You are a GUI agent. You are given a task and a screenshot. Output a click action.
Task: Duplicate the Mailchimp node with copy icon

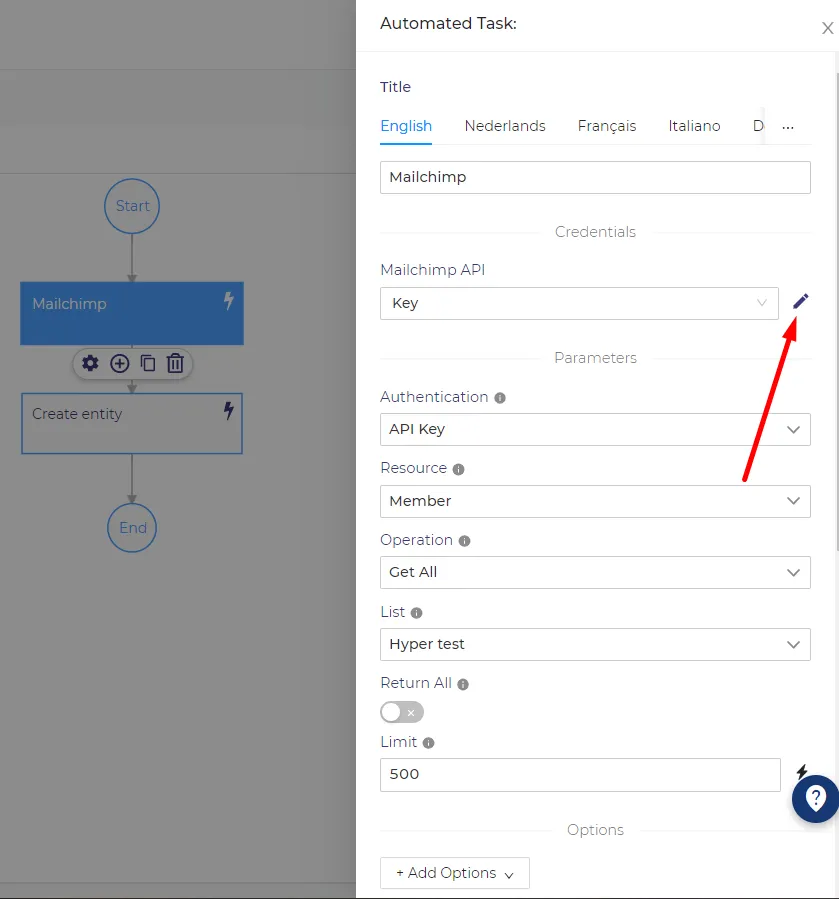(148, 363)
